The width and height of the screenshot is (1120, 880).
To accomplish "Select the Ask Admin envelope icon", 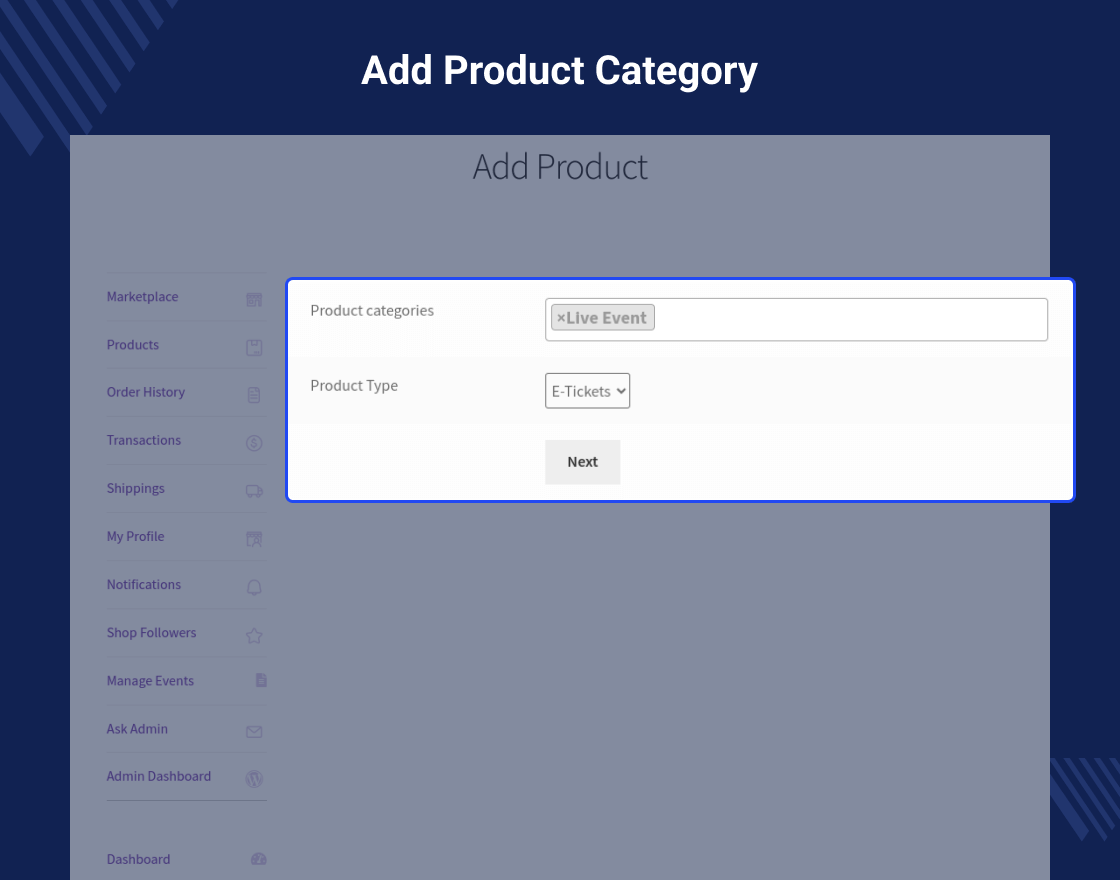I will [x=253, y=730].
